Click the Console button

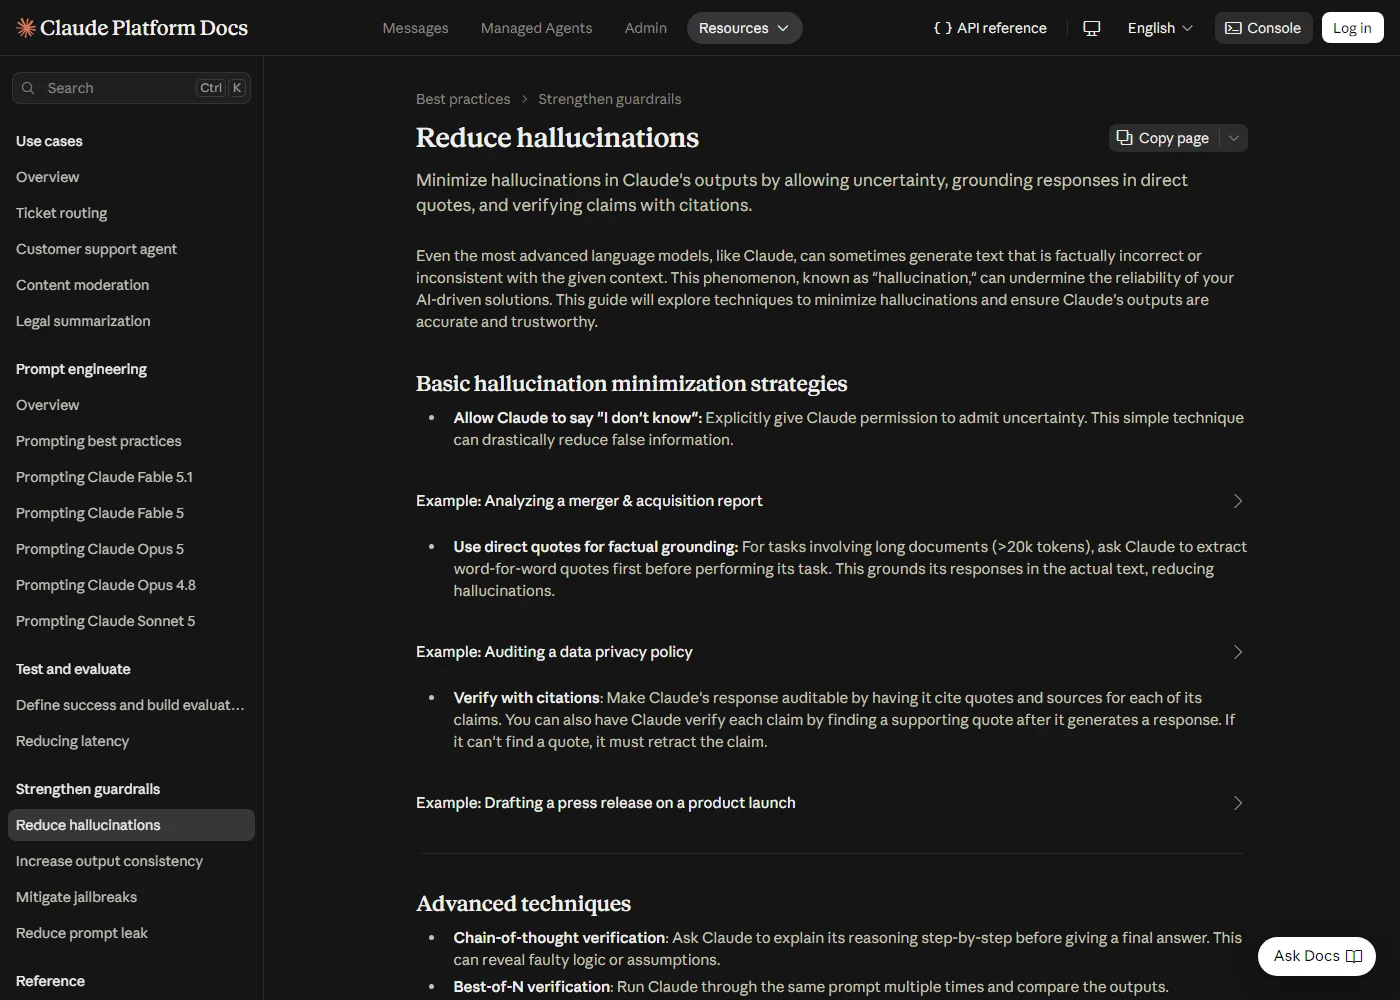(x=1263, y=28)
